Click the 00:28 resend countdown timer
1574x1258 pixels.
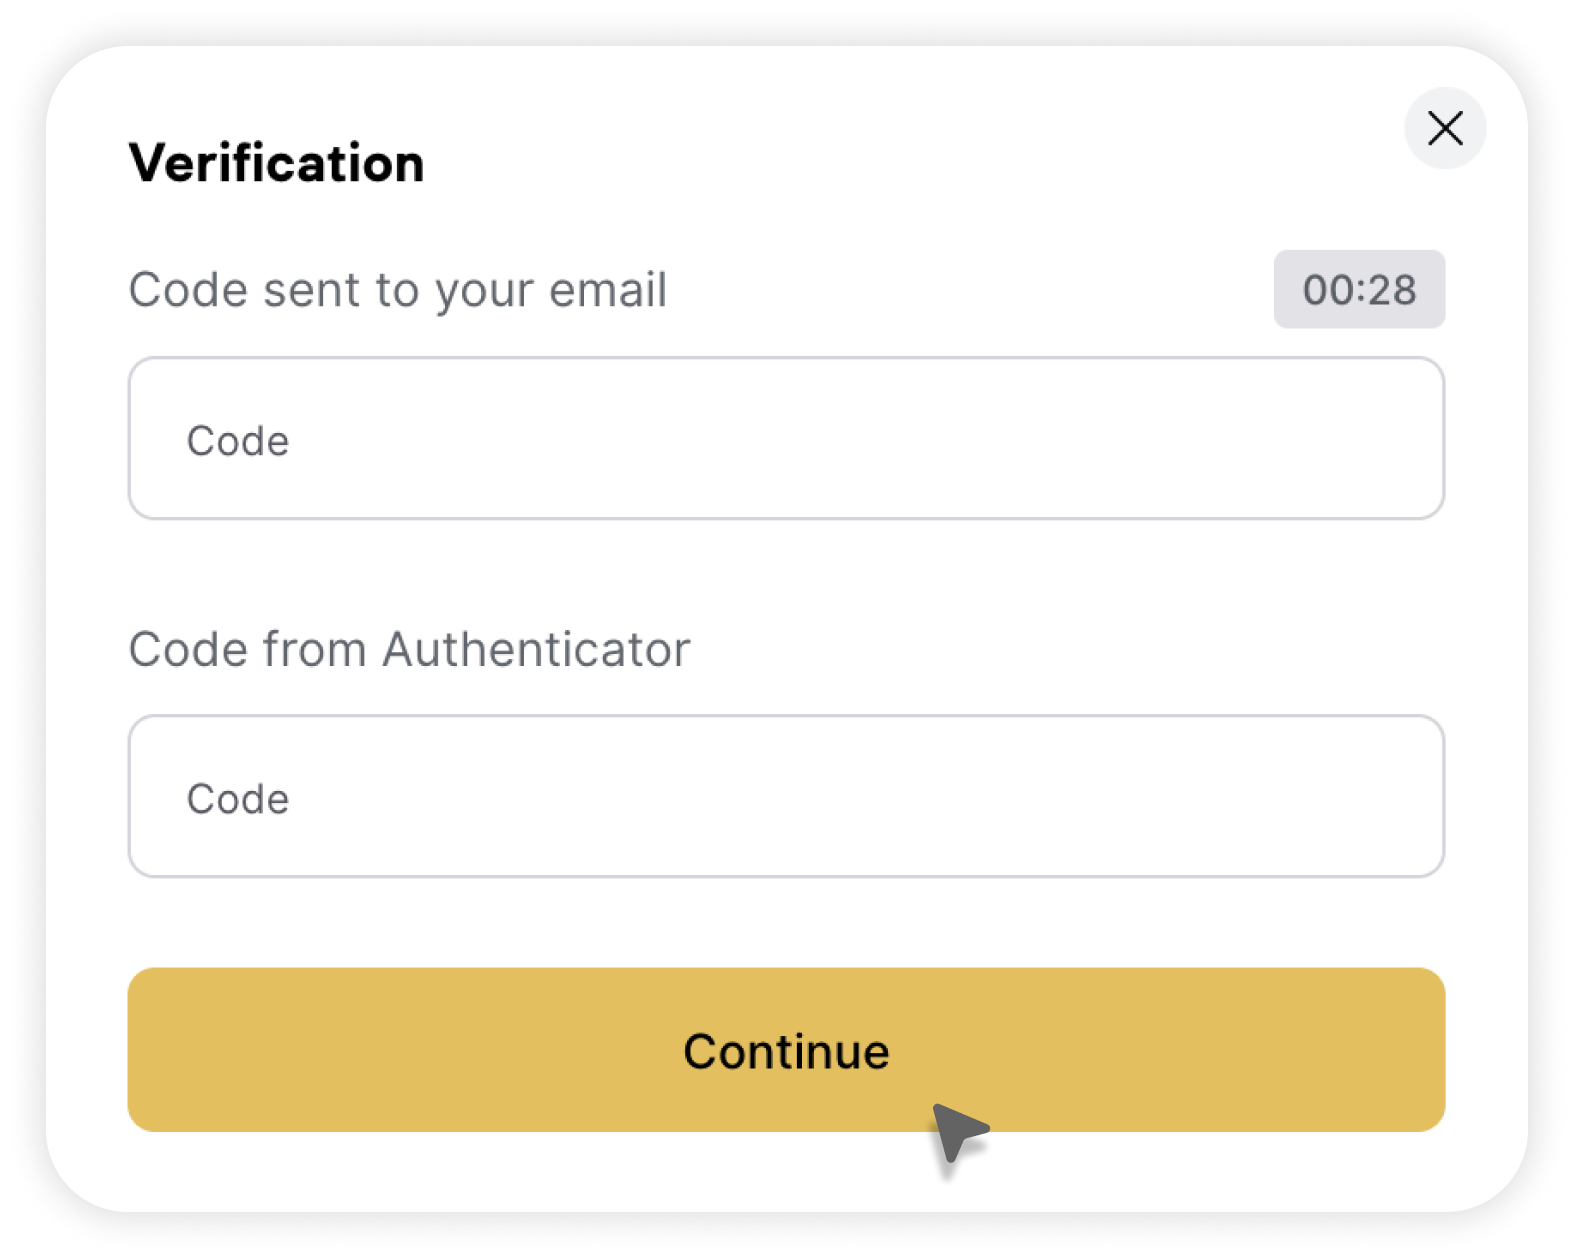click(x=1359, y=290)
